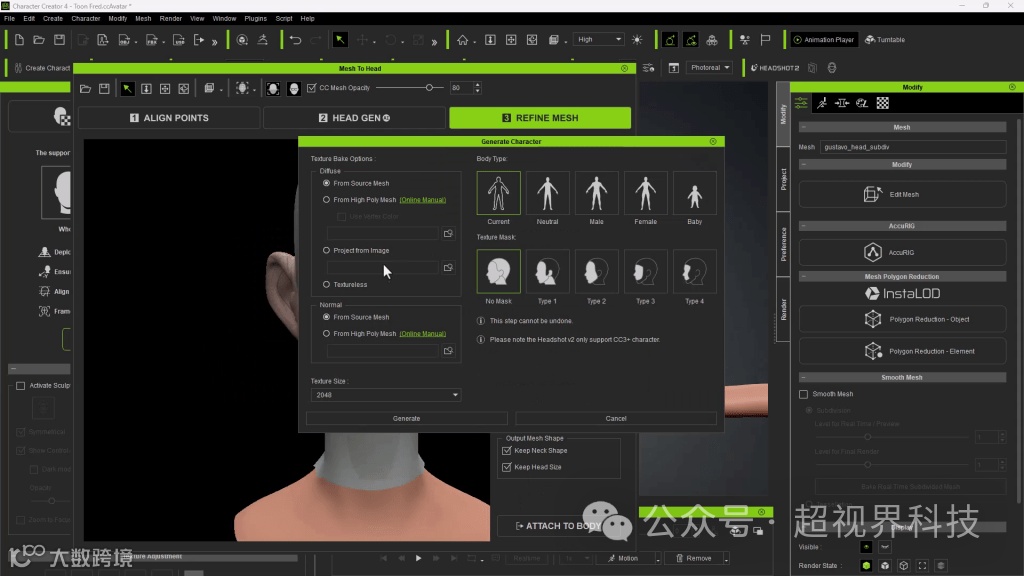Click Cancel in Generate Character dialog
This screenshot has width=1024, height=576.
tap(616, 419)
